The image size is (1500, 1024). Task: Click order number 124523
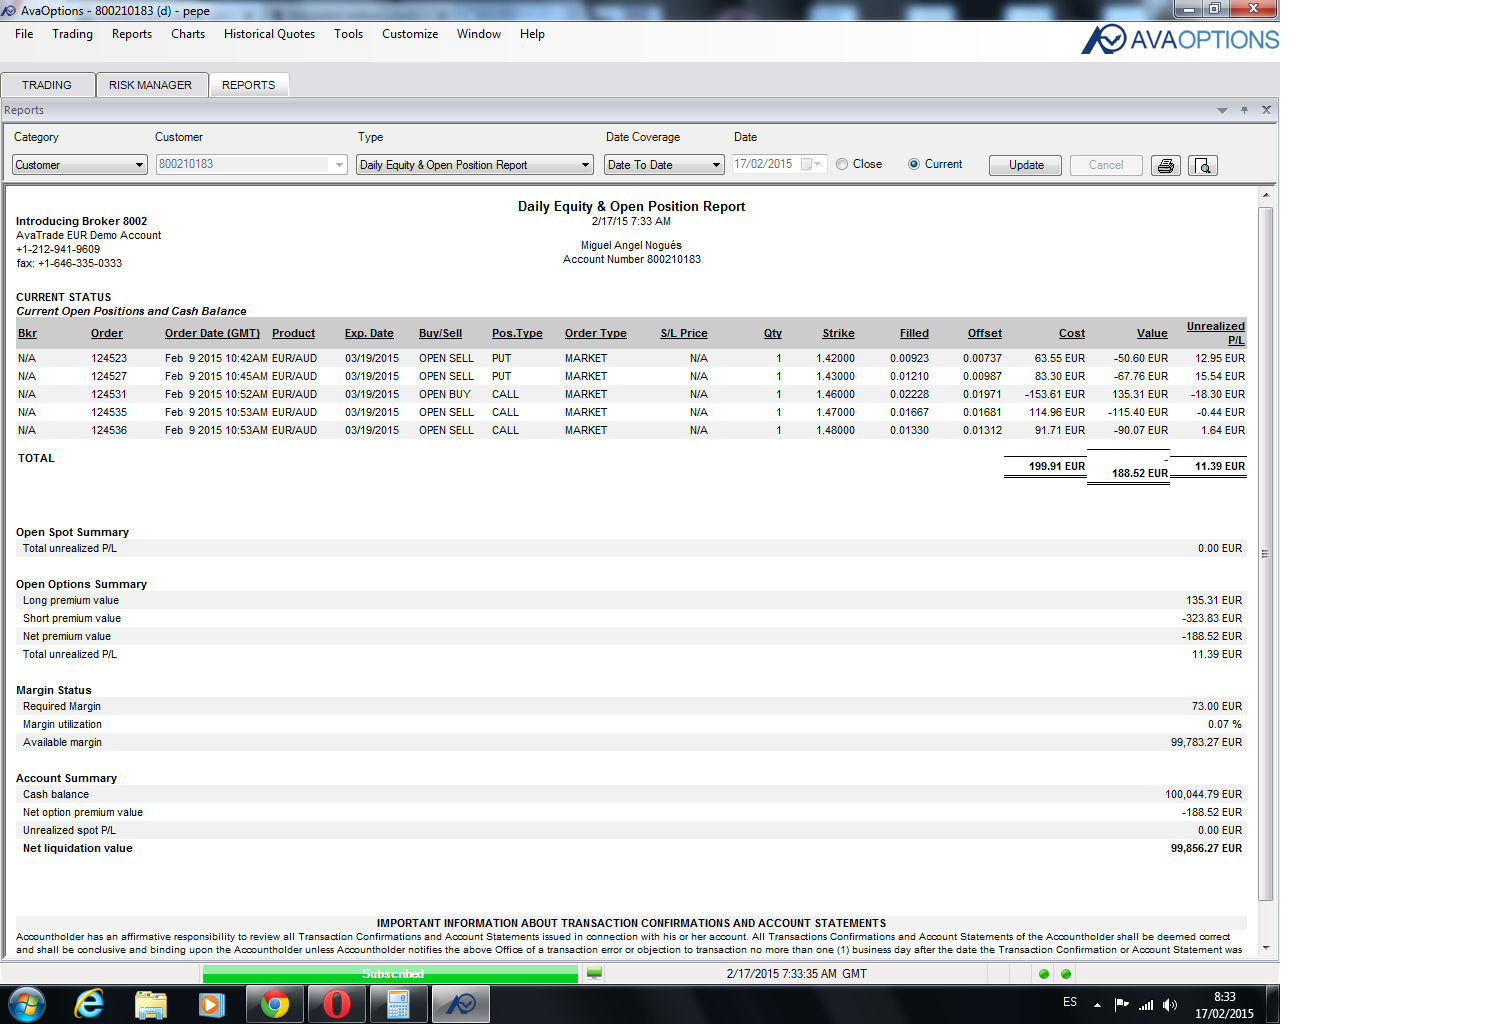pyautogui.click(x=109, y=358)
